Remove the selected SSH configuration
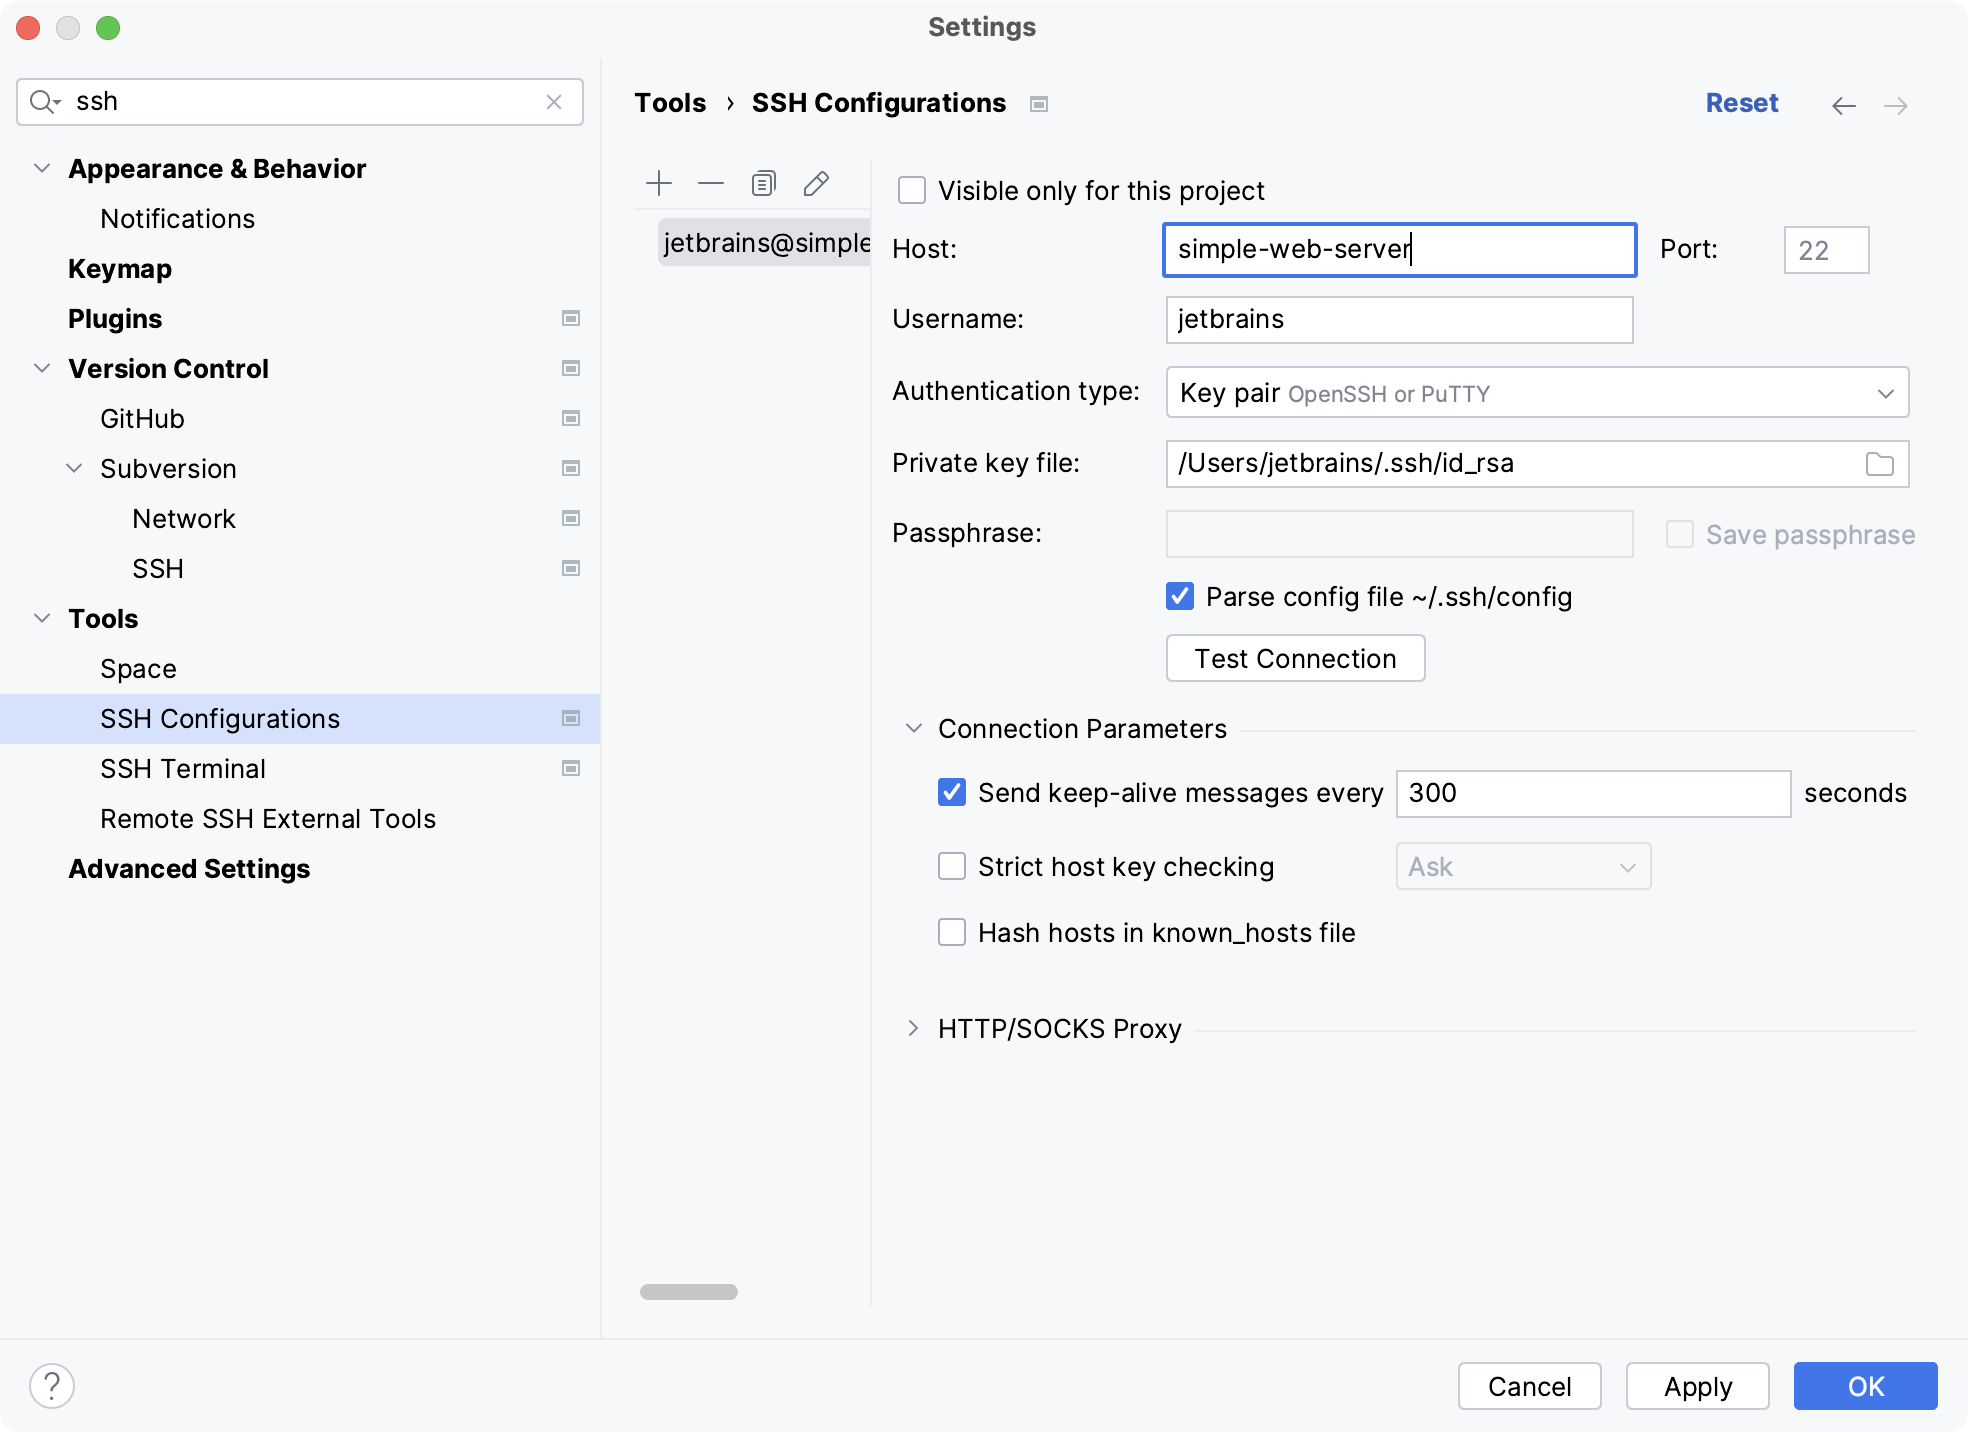This screenshot has height=1432, width=1968. pos(711,184)
